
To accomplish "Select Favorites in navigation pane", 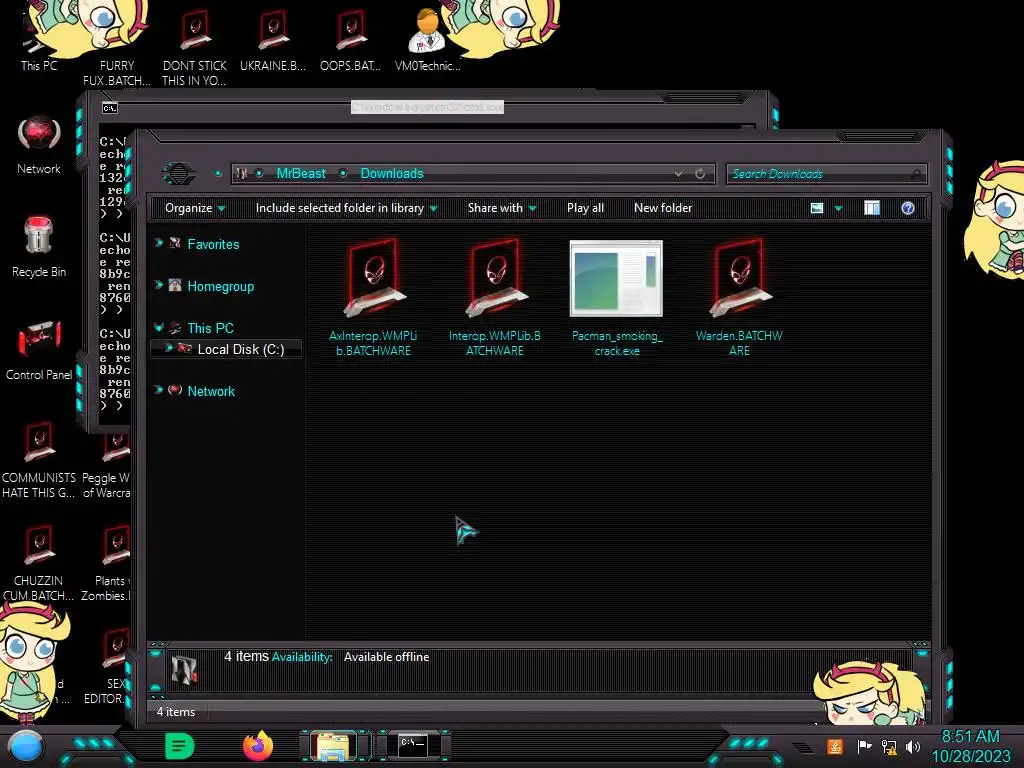I will (213, 244).
